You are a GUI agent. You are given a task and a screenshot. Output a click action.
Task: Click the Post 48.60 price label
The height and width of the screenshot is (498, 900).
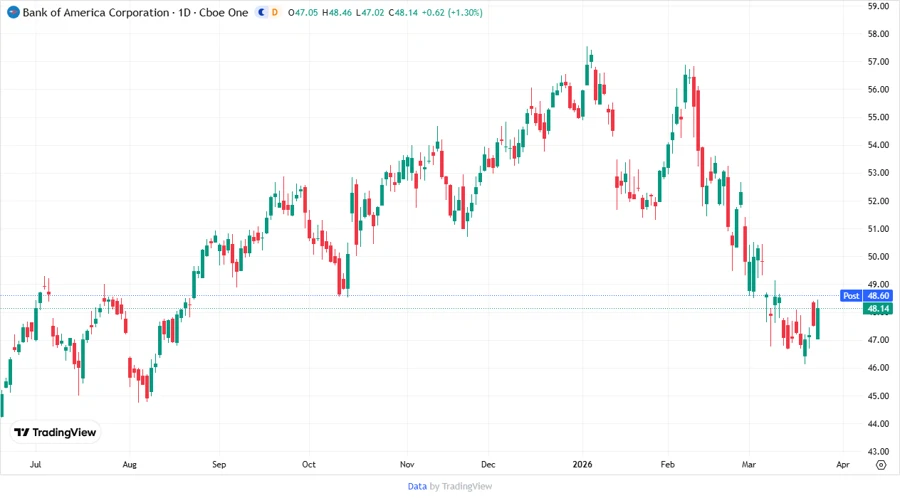click(865, 296)
